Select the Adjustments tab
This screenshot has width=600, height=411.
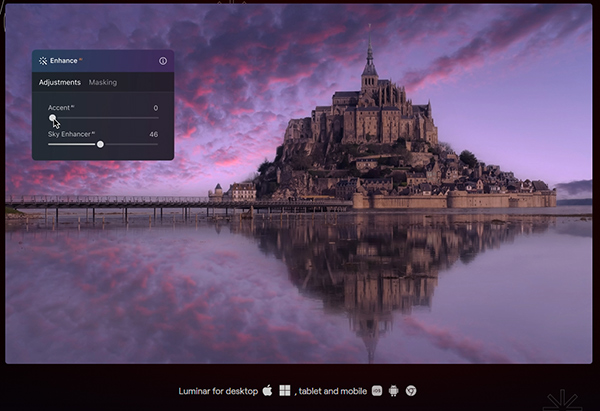(x=60, y=82)
